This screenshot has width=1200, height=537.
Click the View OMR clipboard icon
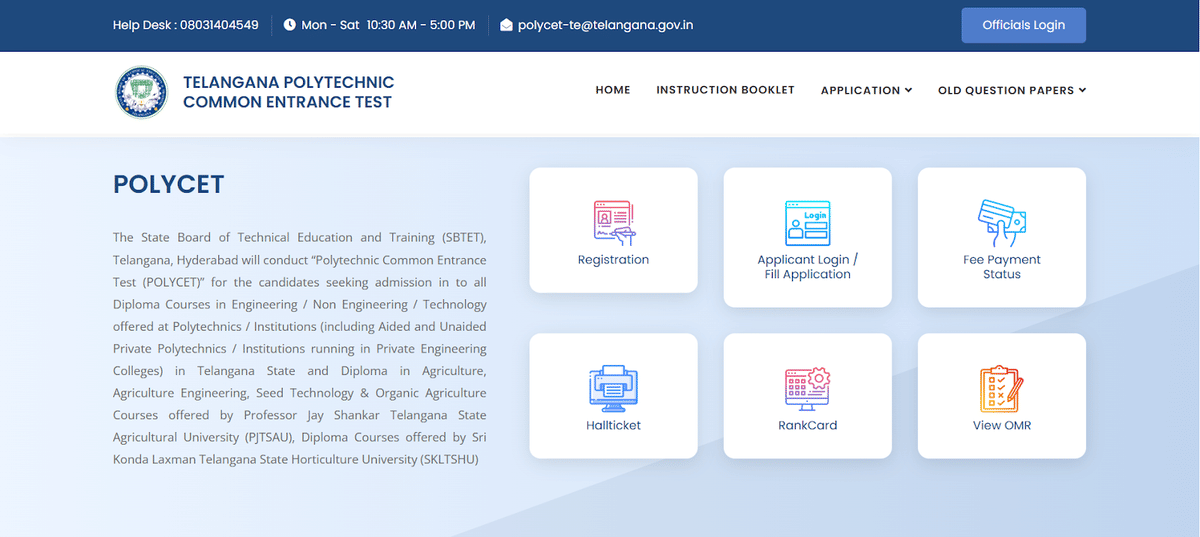tap(1001, 389)
